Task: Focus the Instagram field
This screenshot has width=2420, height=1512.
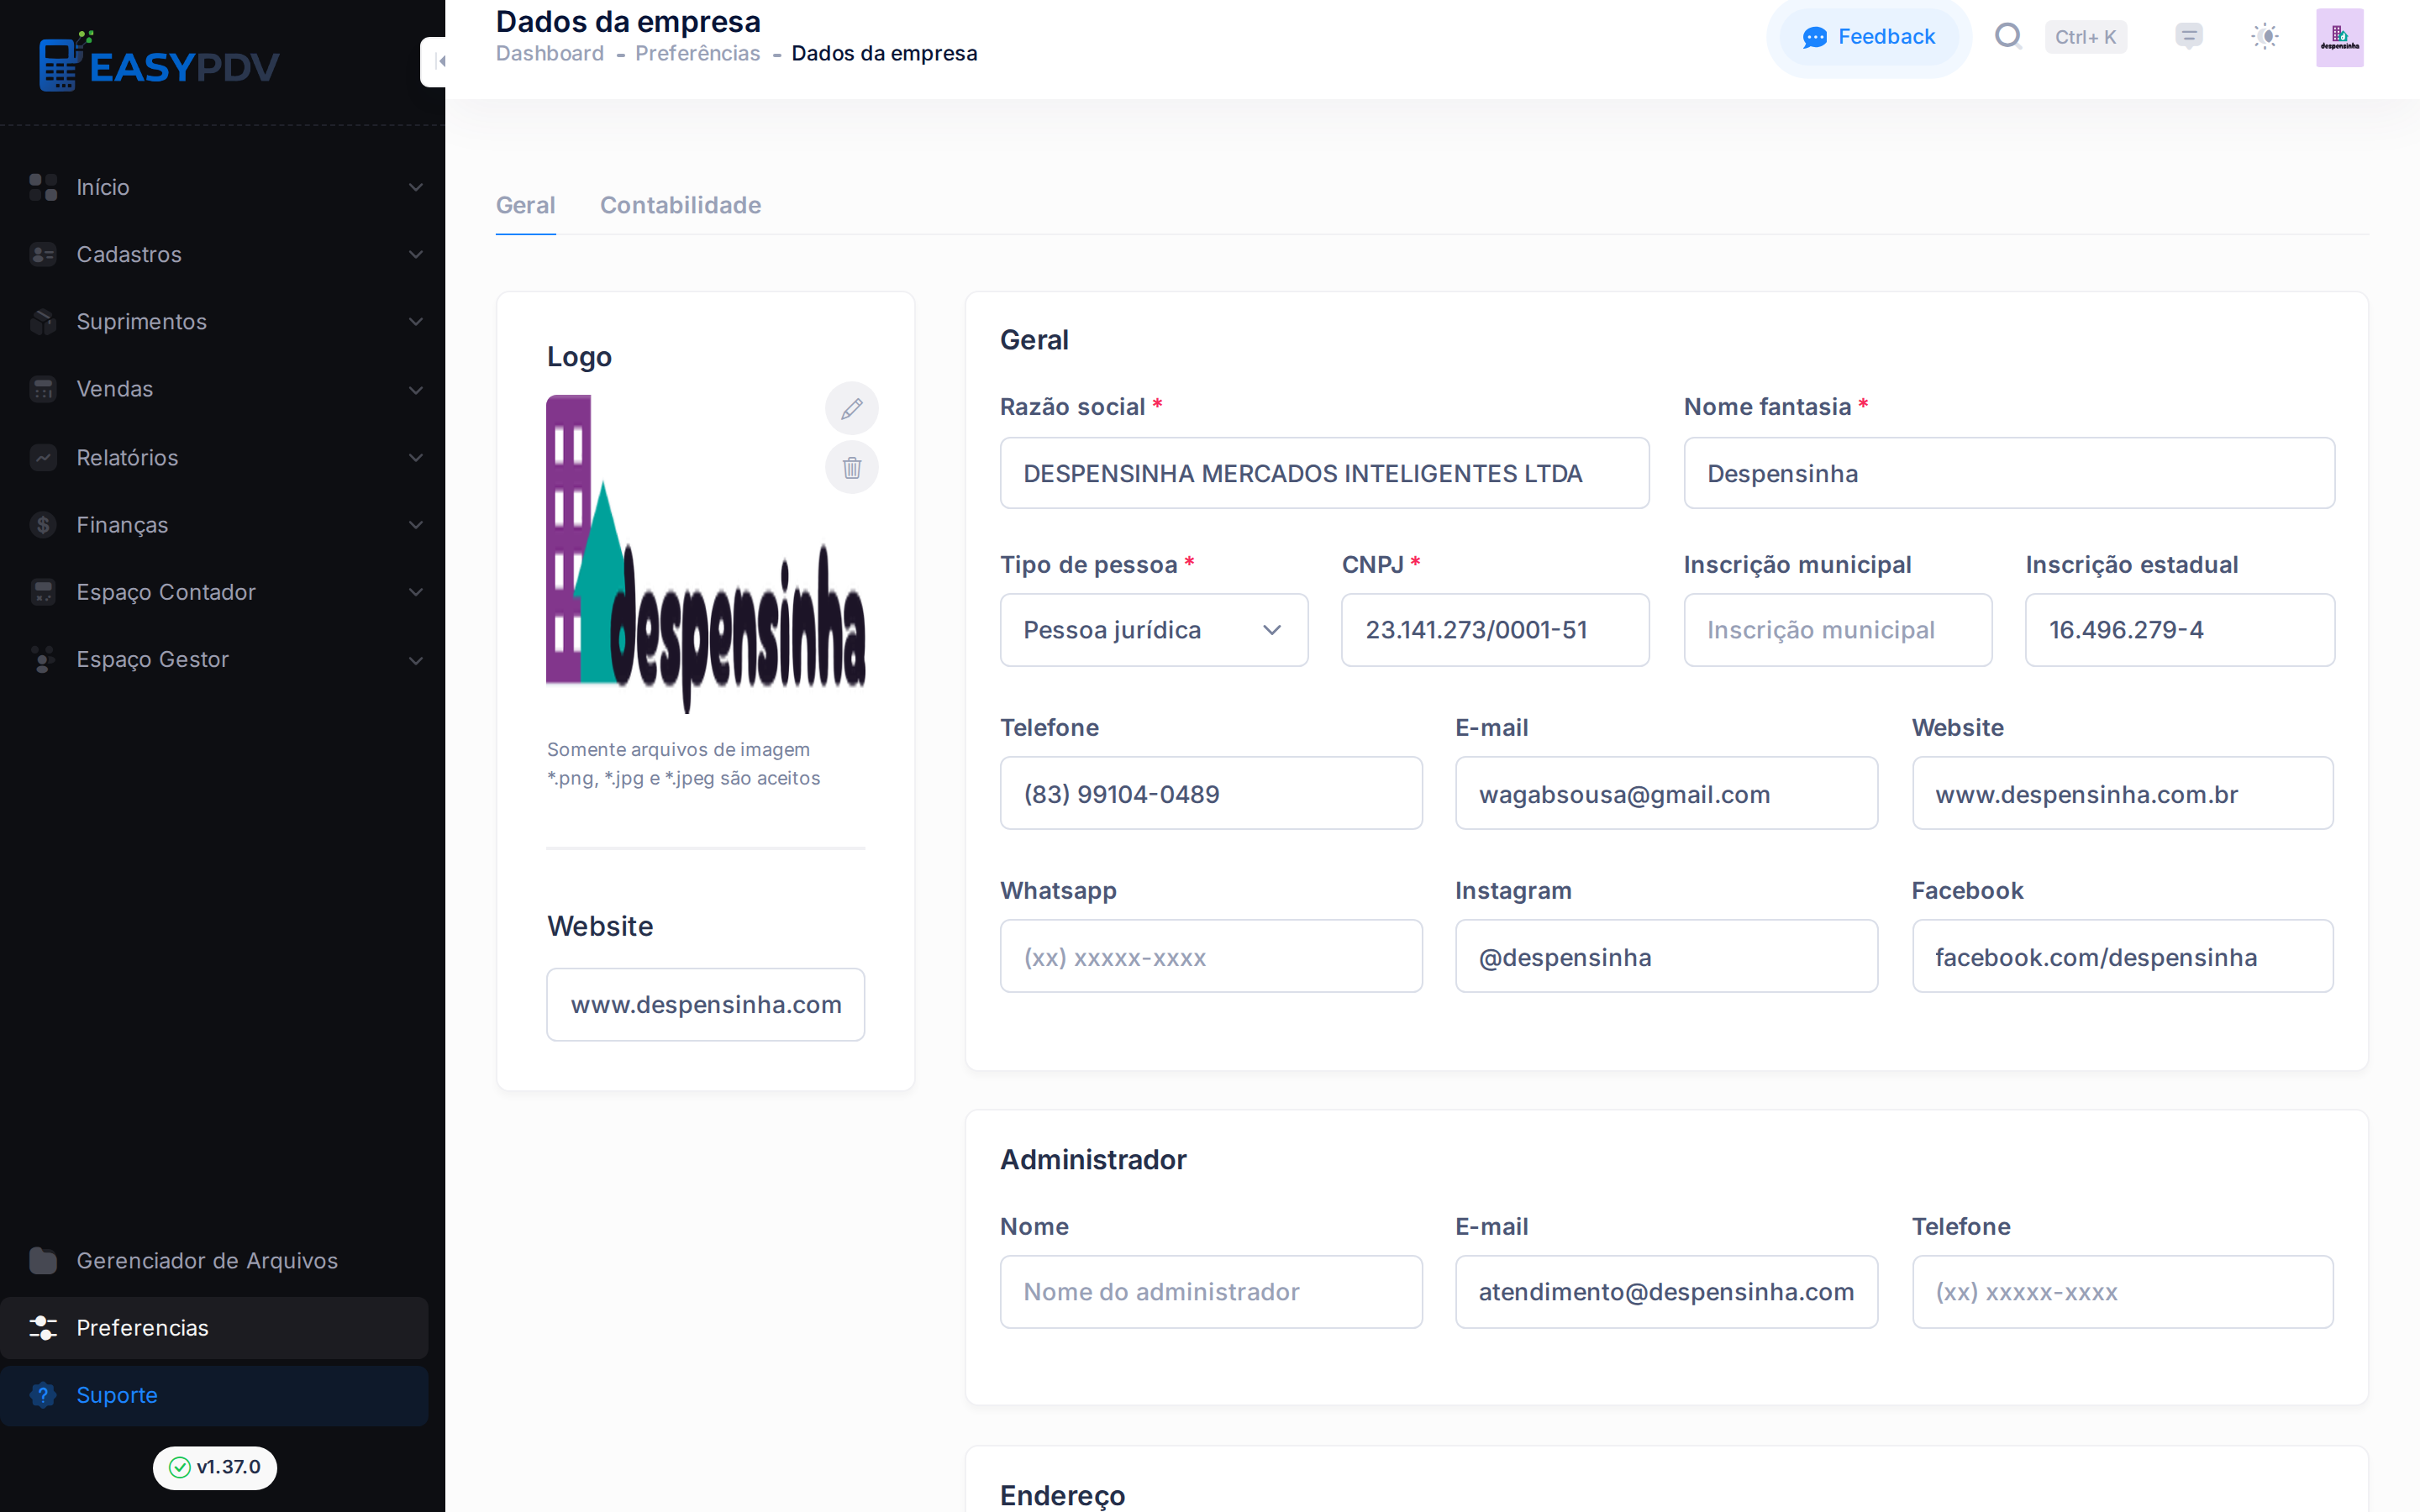Action: (x=1666, y=956)
